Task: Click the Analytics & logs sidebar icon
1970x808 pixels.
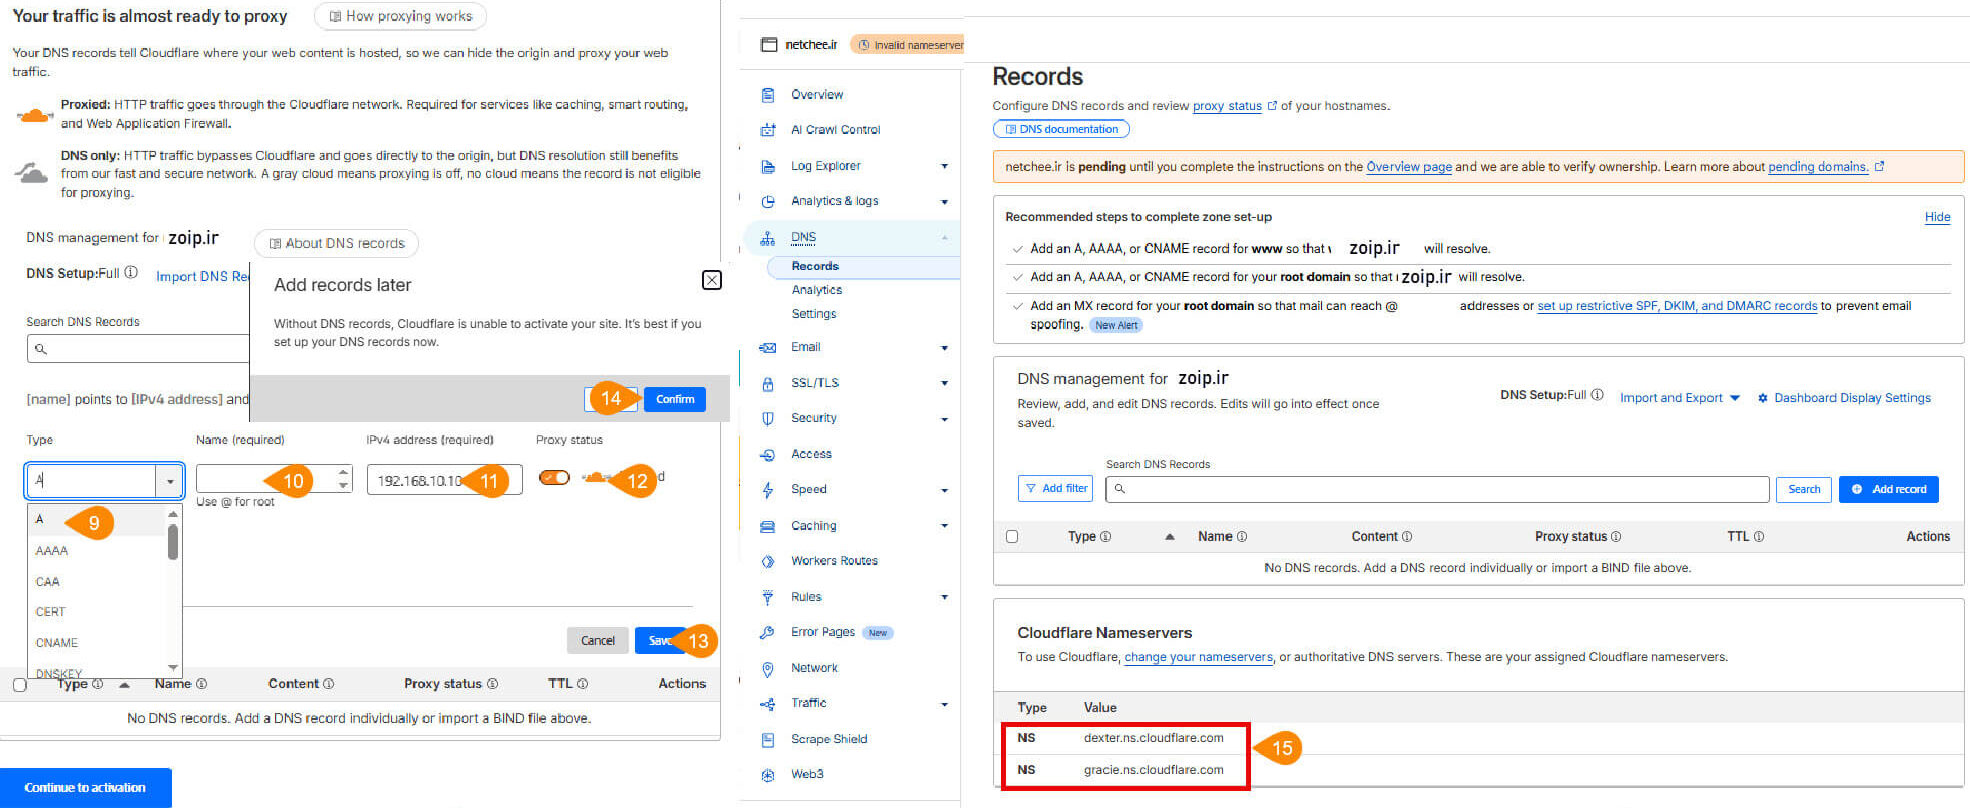Action: pyautogui.click(x=768, y=201)
